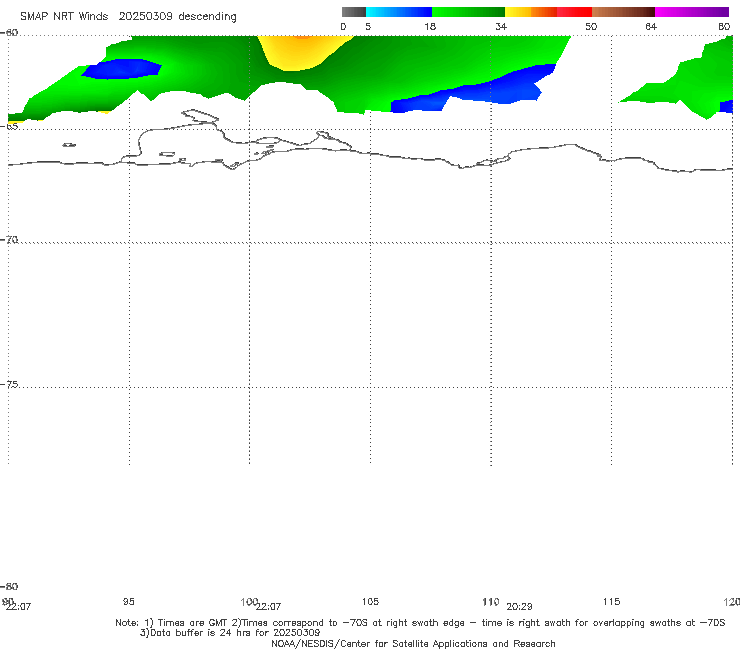
Task: Click the scale label 34
Action: (501, 26)
